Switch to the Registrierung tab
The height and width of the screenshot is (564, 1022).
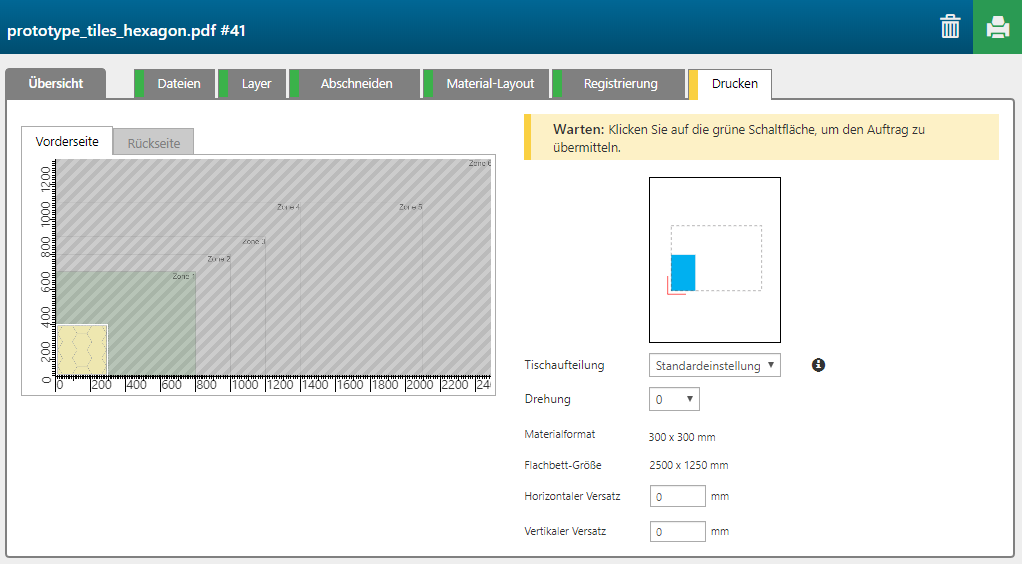(x=620, y=84)
